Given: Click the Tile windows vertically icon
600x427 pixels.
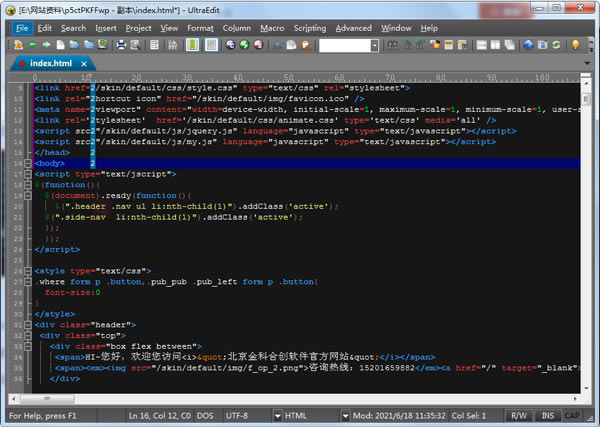Looking at the screenshot, I should (496, 45).
